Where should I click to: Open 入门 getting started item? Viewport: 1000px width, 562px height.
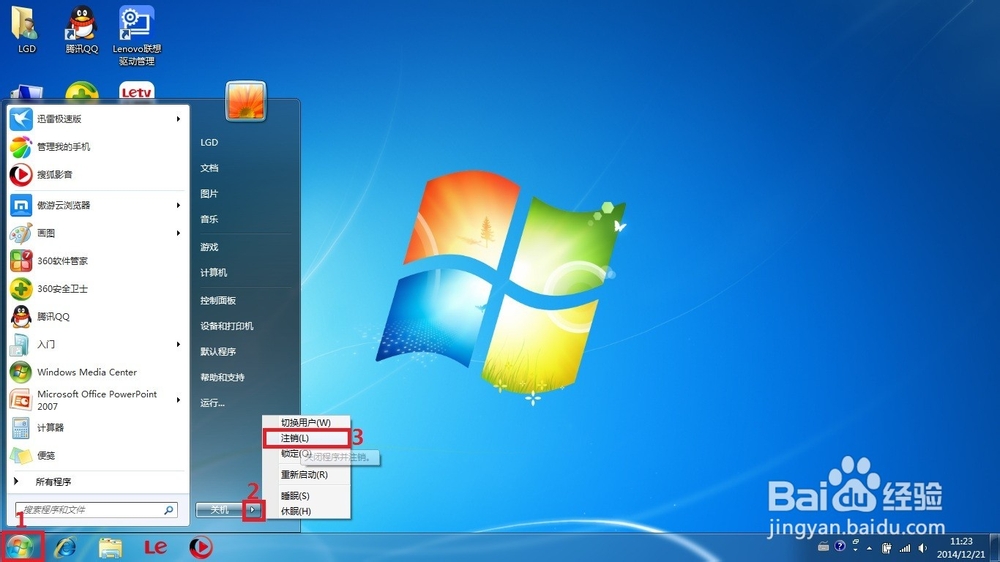click(x=98, y=344)
